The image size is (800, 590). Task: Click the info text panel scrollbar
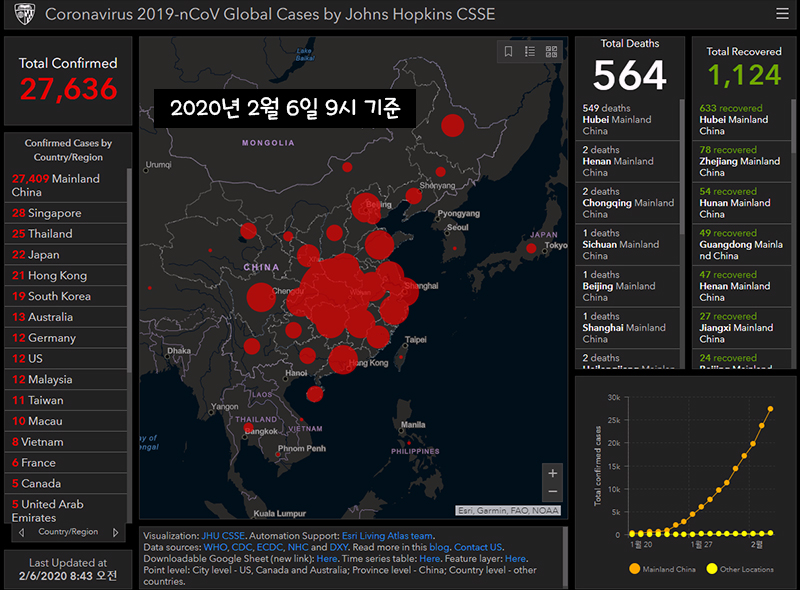tap(565, 556)
